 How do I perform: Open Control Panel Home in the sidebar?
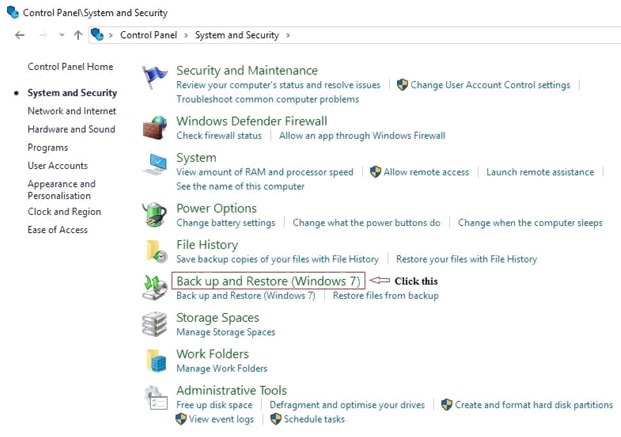70,67
